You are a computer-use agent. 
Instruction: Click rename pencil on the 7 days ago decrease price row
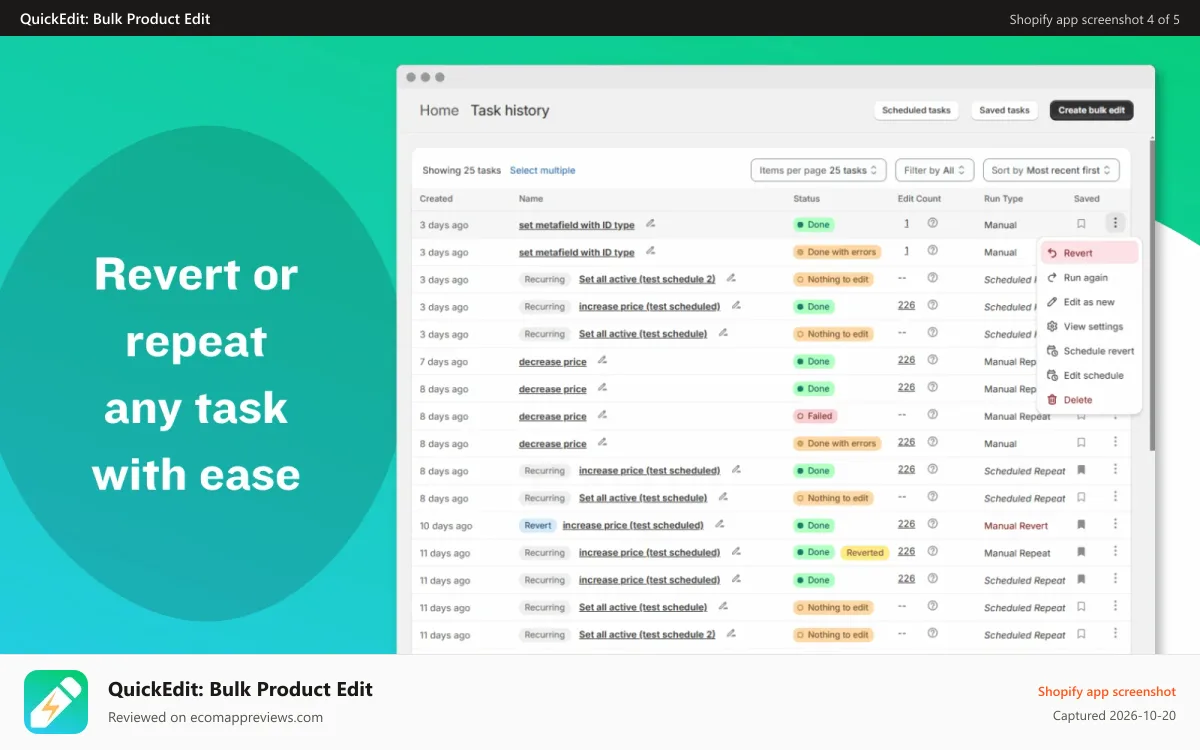pos(602,360)
